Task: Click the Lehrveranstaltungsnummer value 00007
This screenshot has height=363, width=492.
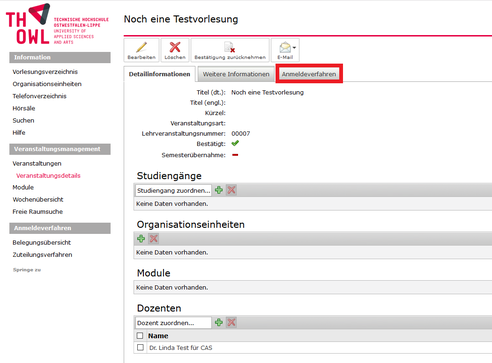Action: pos(241,134)
